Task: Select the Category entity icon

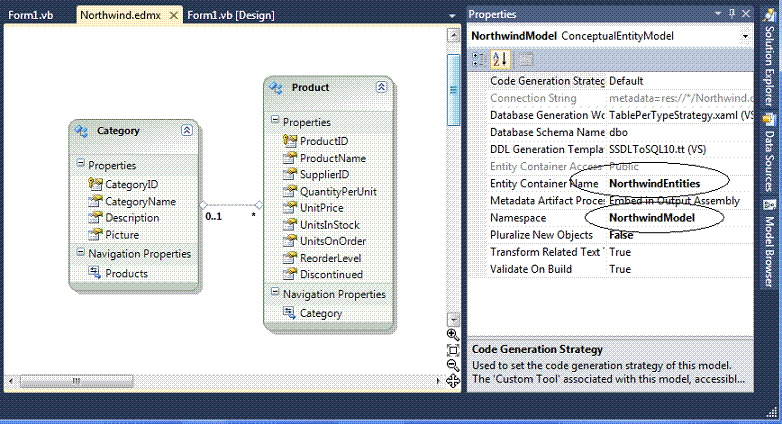Action: (x=81, y=131)
